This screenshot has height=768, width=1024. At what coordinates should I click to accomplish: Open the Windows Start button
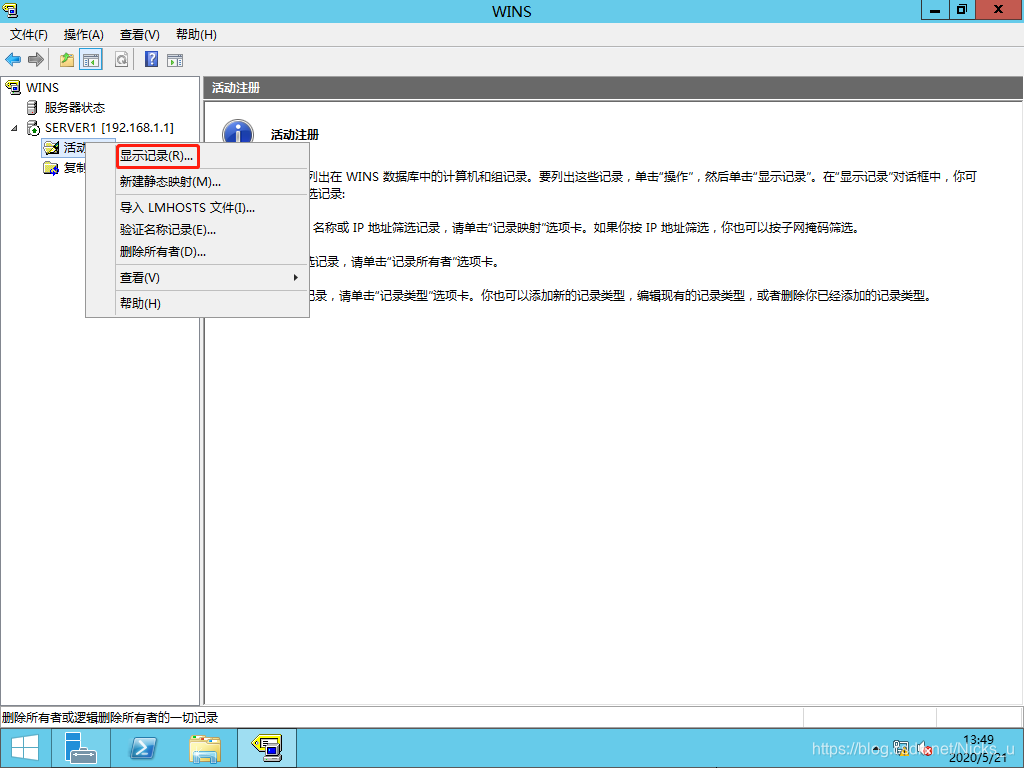tap(25, 748)
